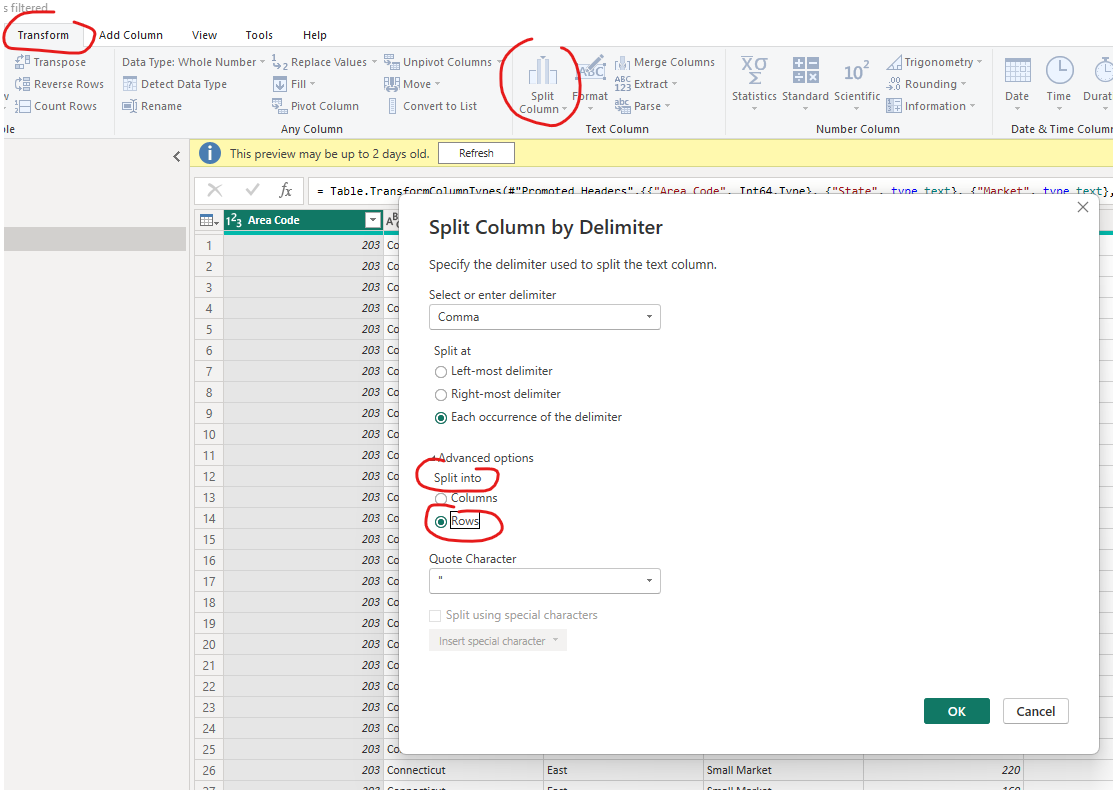Click the Rename column icon

(129, 106)
